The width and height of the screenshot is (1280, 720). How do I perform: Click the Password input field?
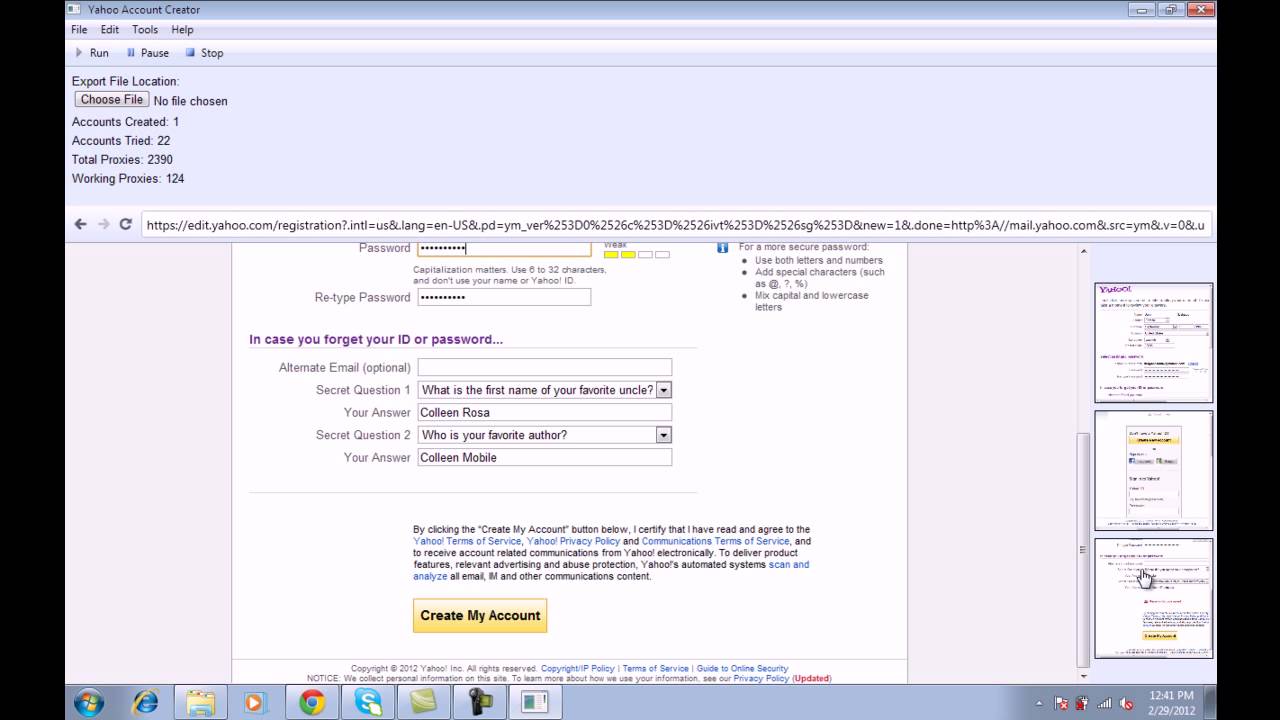[504, 248]
